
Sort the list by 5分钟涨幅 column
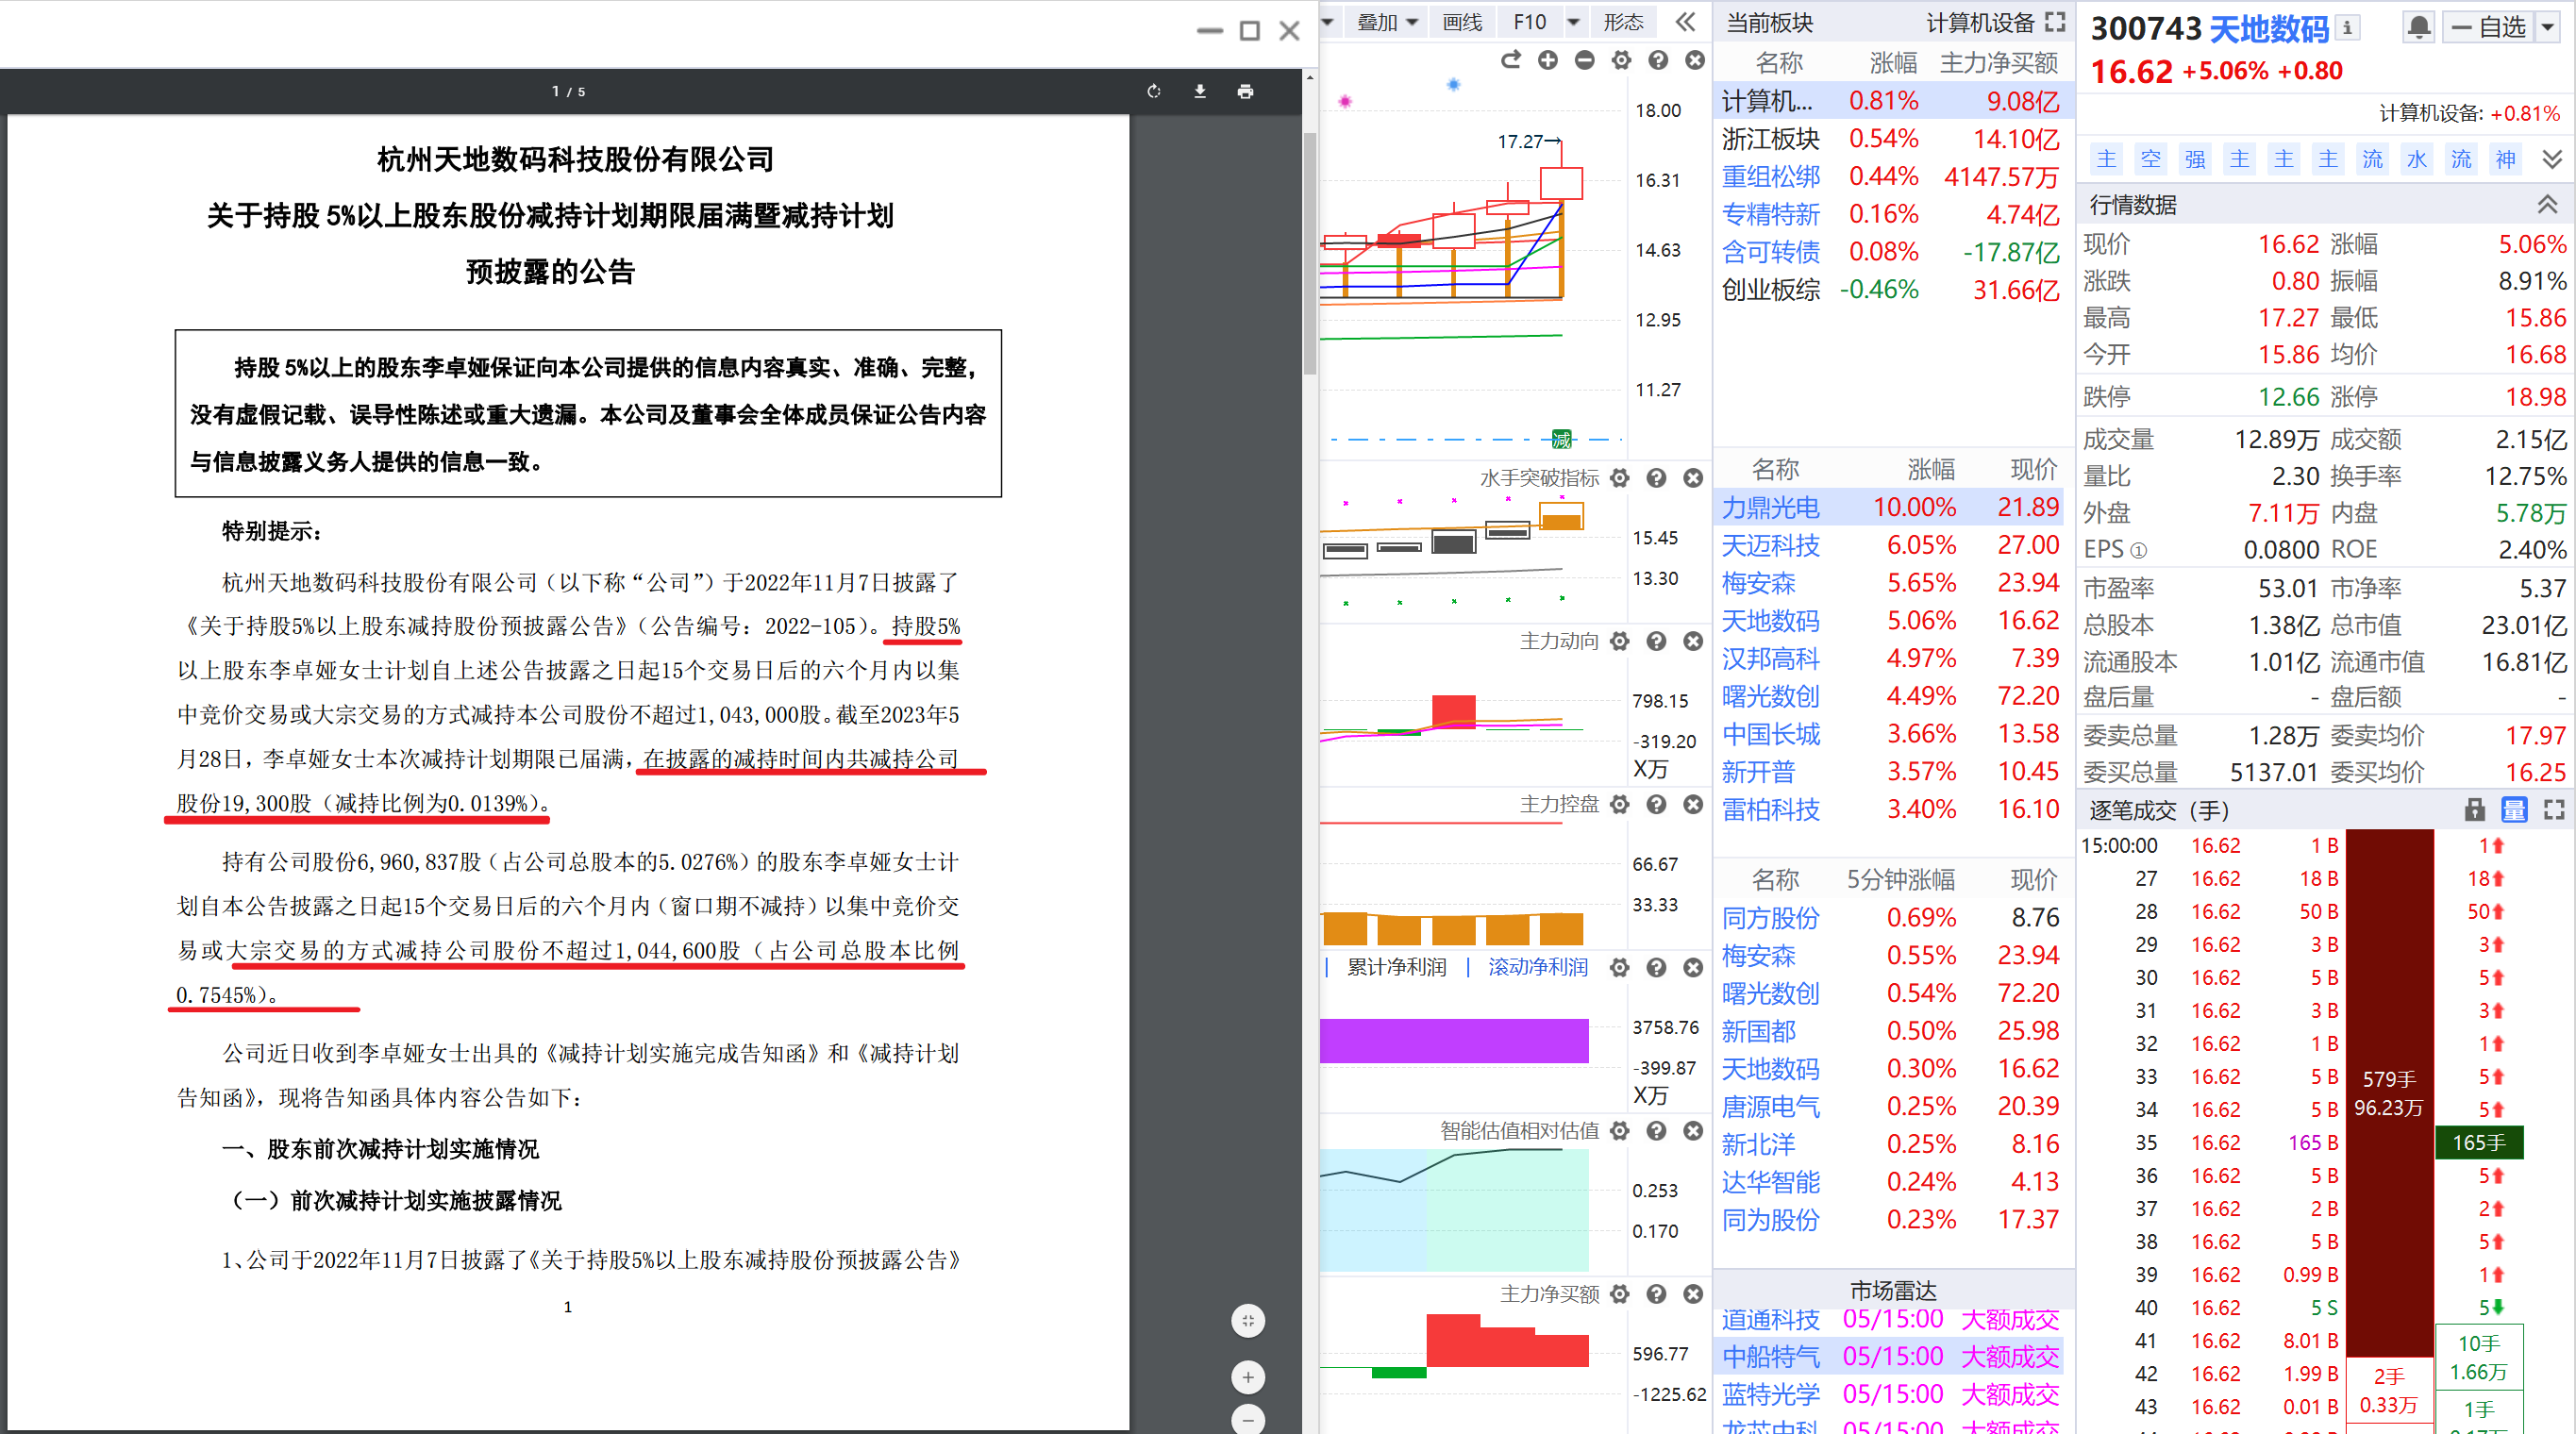tap(1900, 880)
